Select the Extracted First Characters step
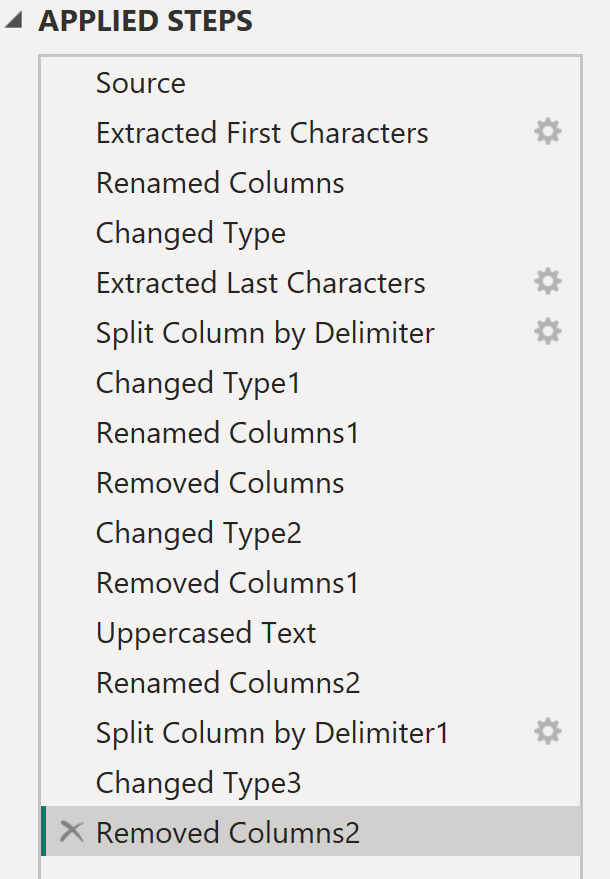 262,133
